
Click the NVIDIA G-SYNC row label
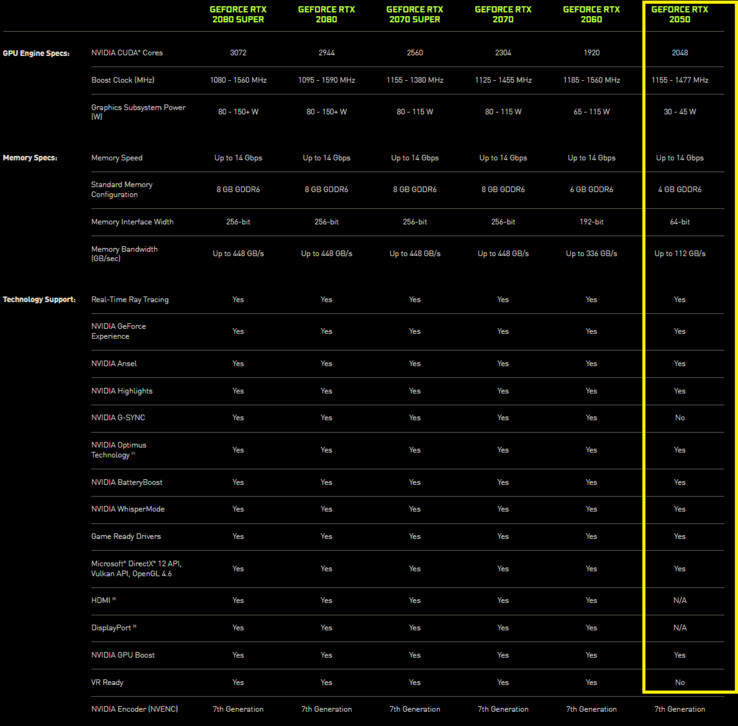pyautogui.click(x=118, y=417)
